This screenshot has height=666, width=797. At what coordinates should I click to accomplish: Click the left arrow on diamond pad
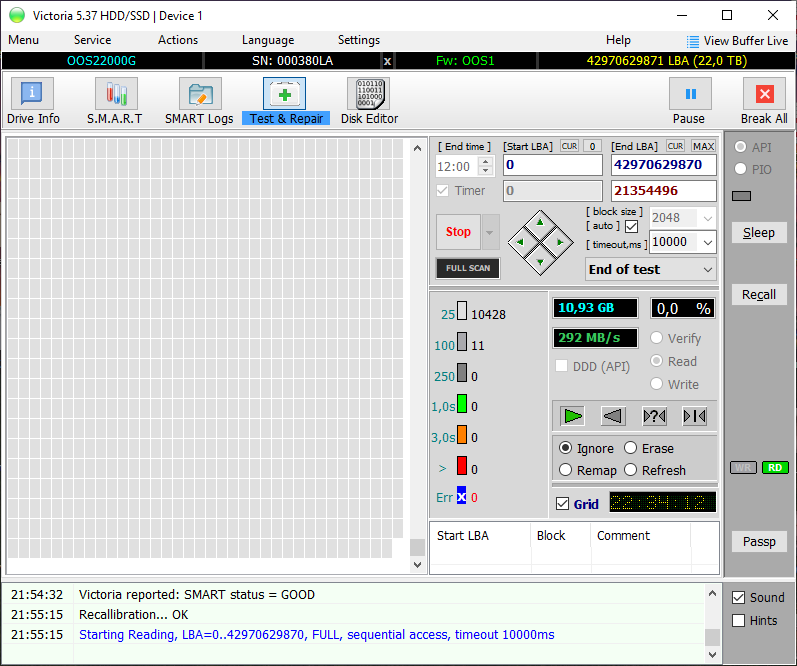(520, 243)
